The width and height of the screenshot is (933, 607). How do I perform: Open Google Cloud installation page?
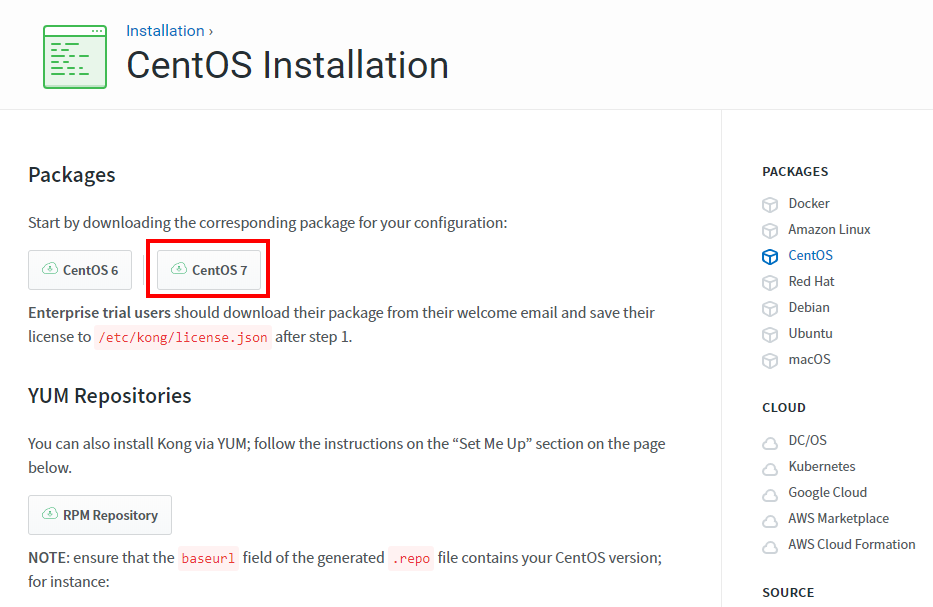828,493
